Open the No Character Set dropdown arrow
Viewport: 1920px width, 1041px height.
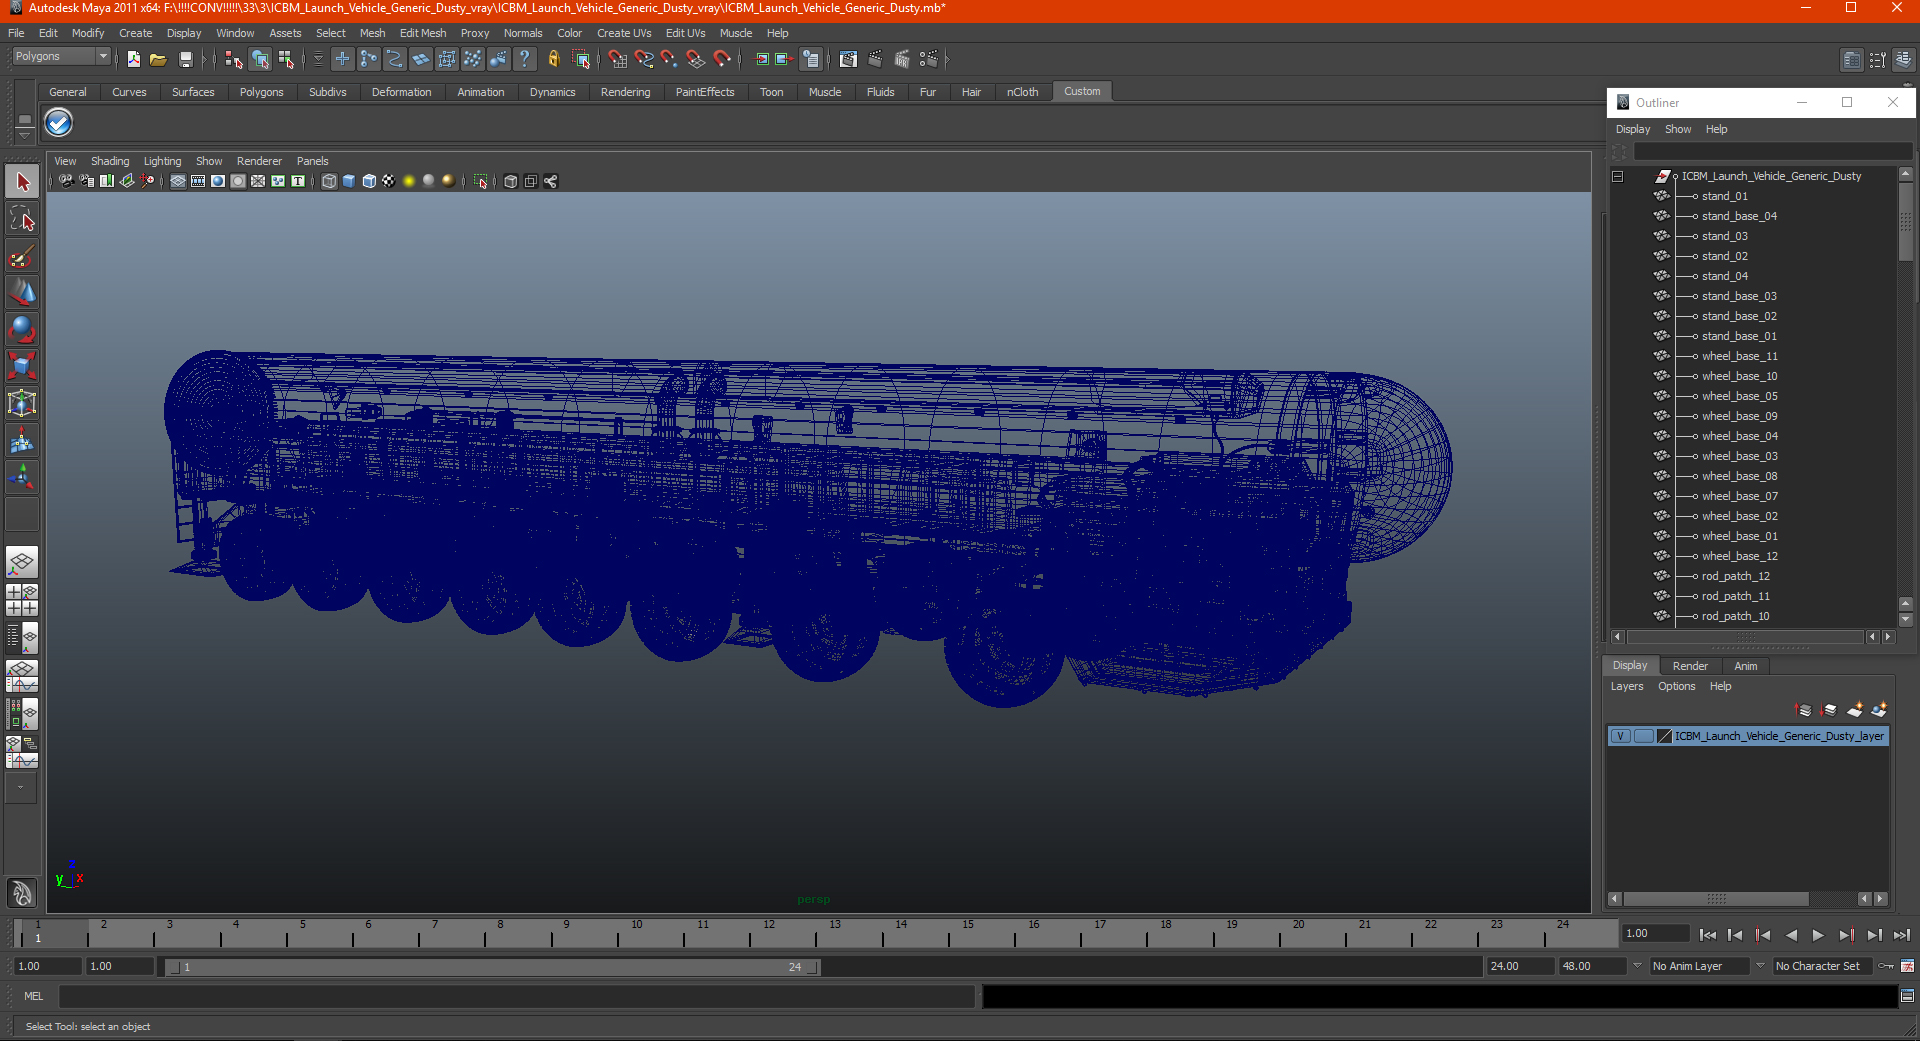1760,966
